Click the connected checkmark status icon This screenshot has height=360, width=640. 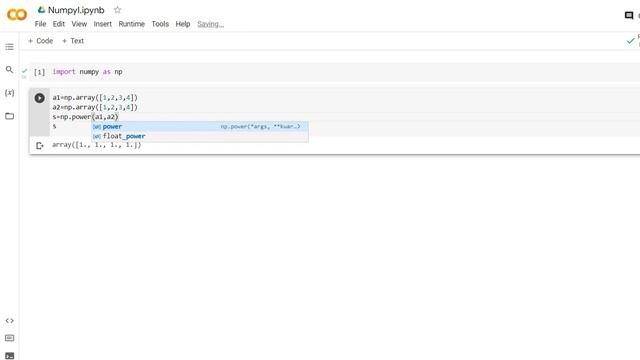pos(631,41)
